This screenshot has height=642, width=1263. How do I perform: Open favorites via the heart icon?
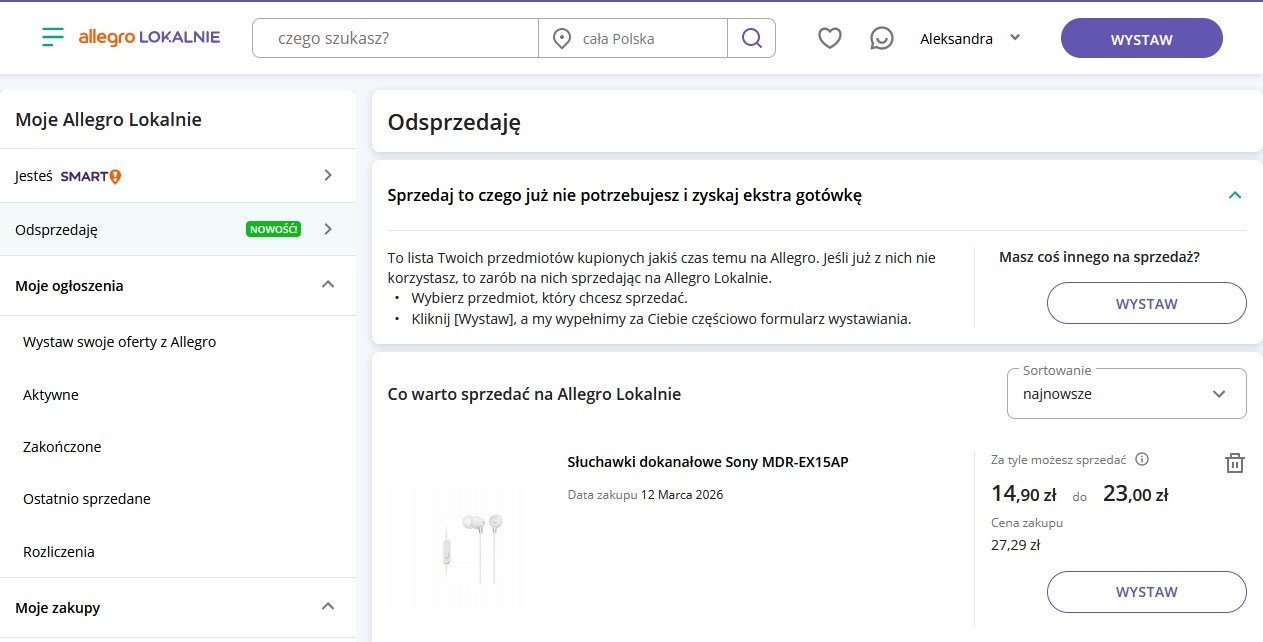829,39
